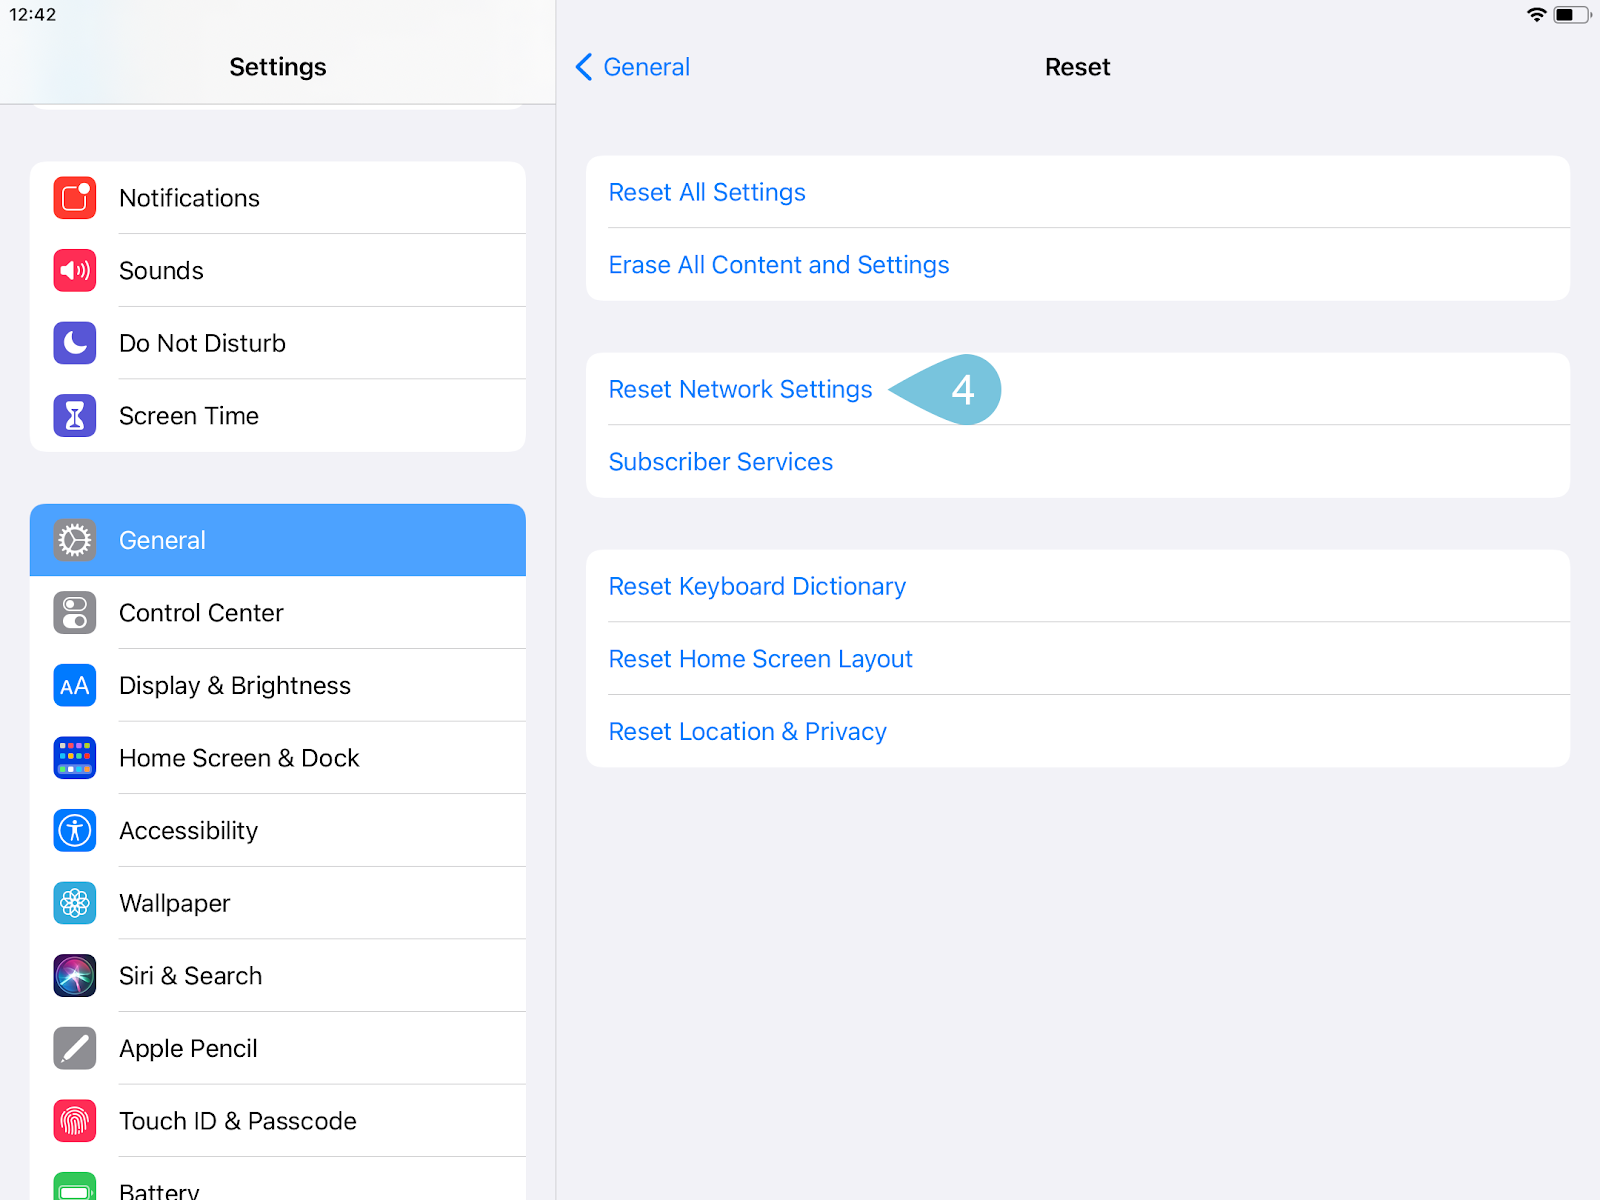Tap the Notifications red icon
Screen dimensions: 1600x1200
tap(75, 198)
